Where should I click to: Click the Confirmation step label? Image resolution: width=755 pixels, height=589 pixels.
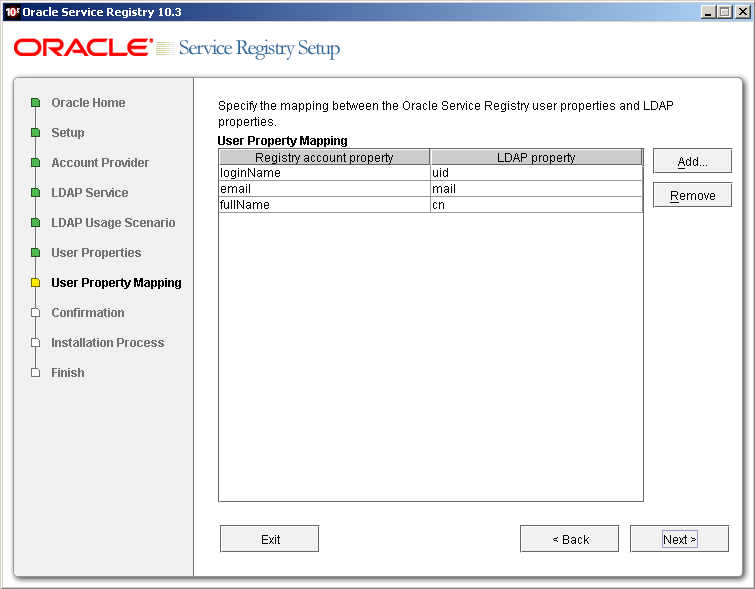pyautogui.click(x=88, y=313)
